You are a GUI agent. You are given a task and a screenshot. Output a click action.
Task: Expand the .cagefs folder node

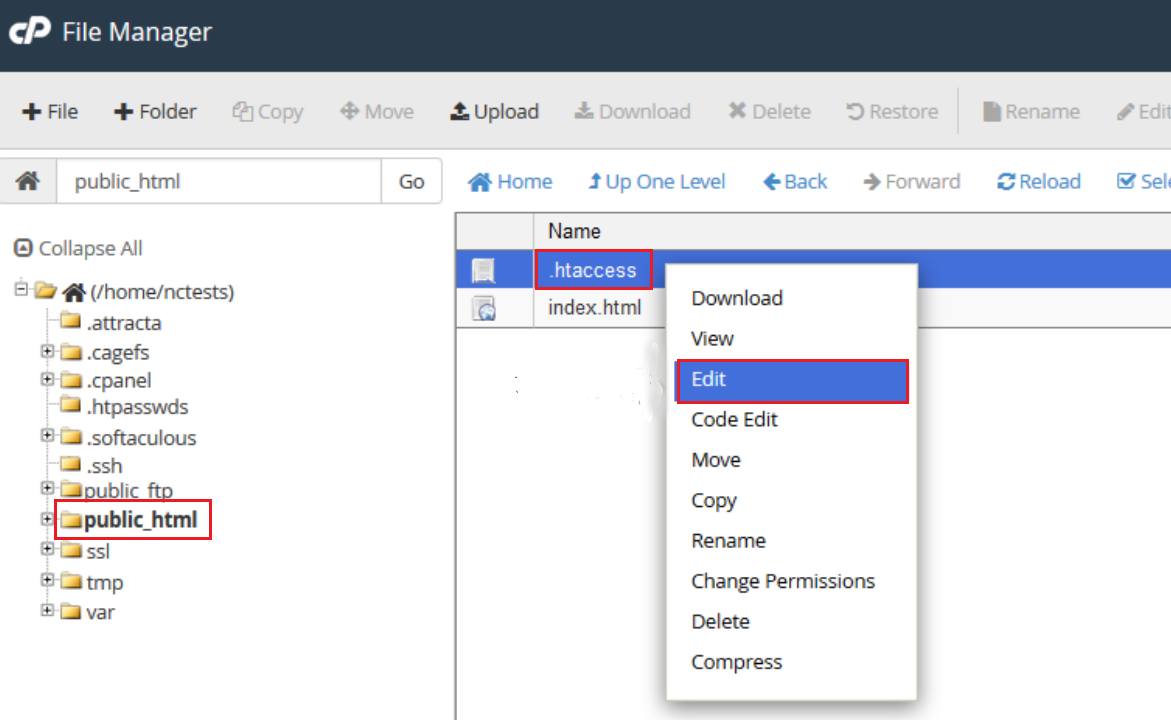[46, 351]
